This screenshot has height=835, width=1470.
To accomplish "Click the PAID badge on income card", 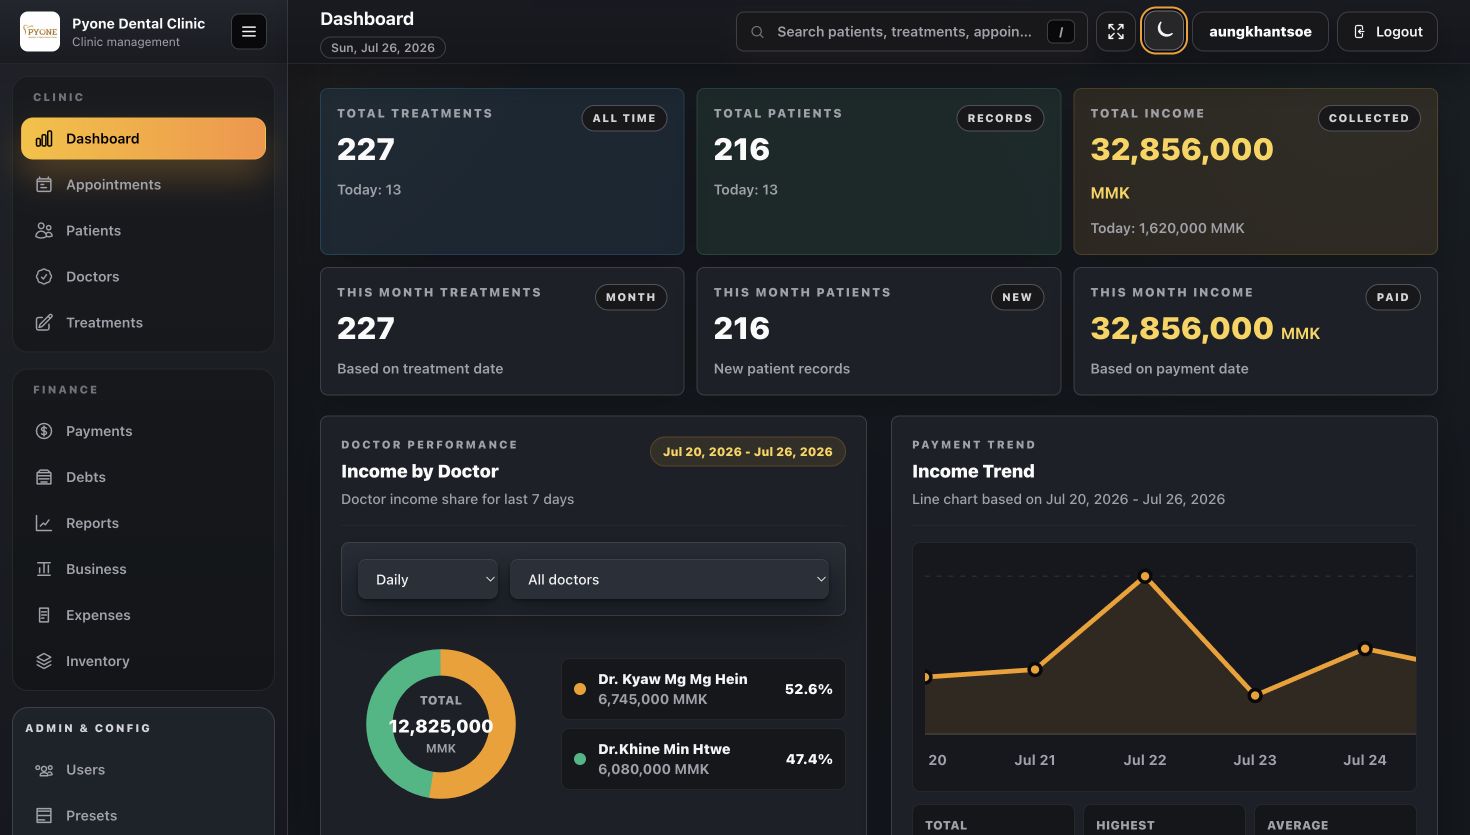I will point(1393,297).
